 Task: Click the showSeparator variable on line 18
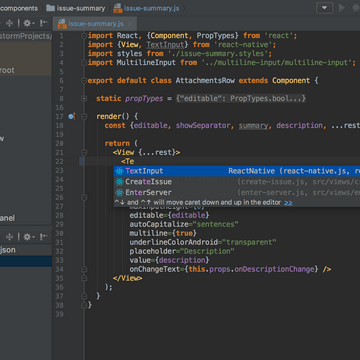click(x=203, y=126)
